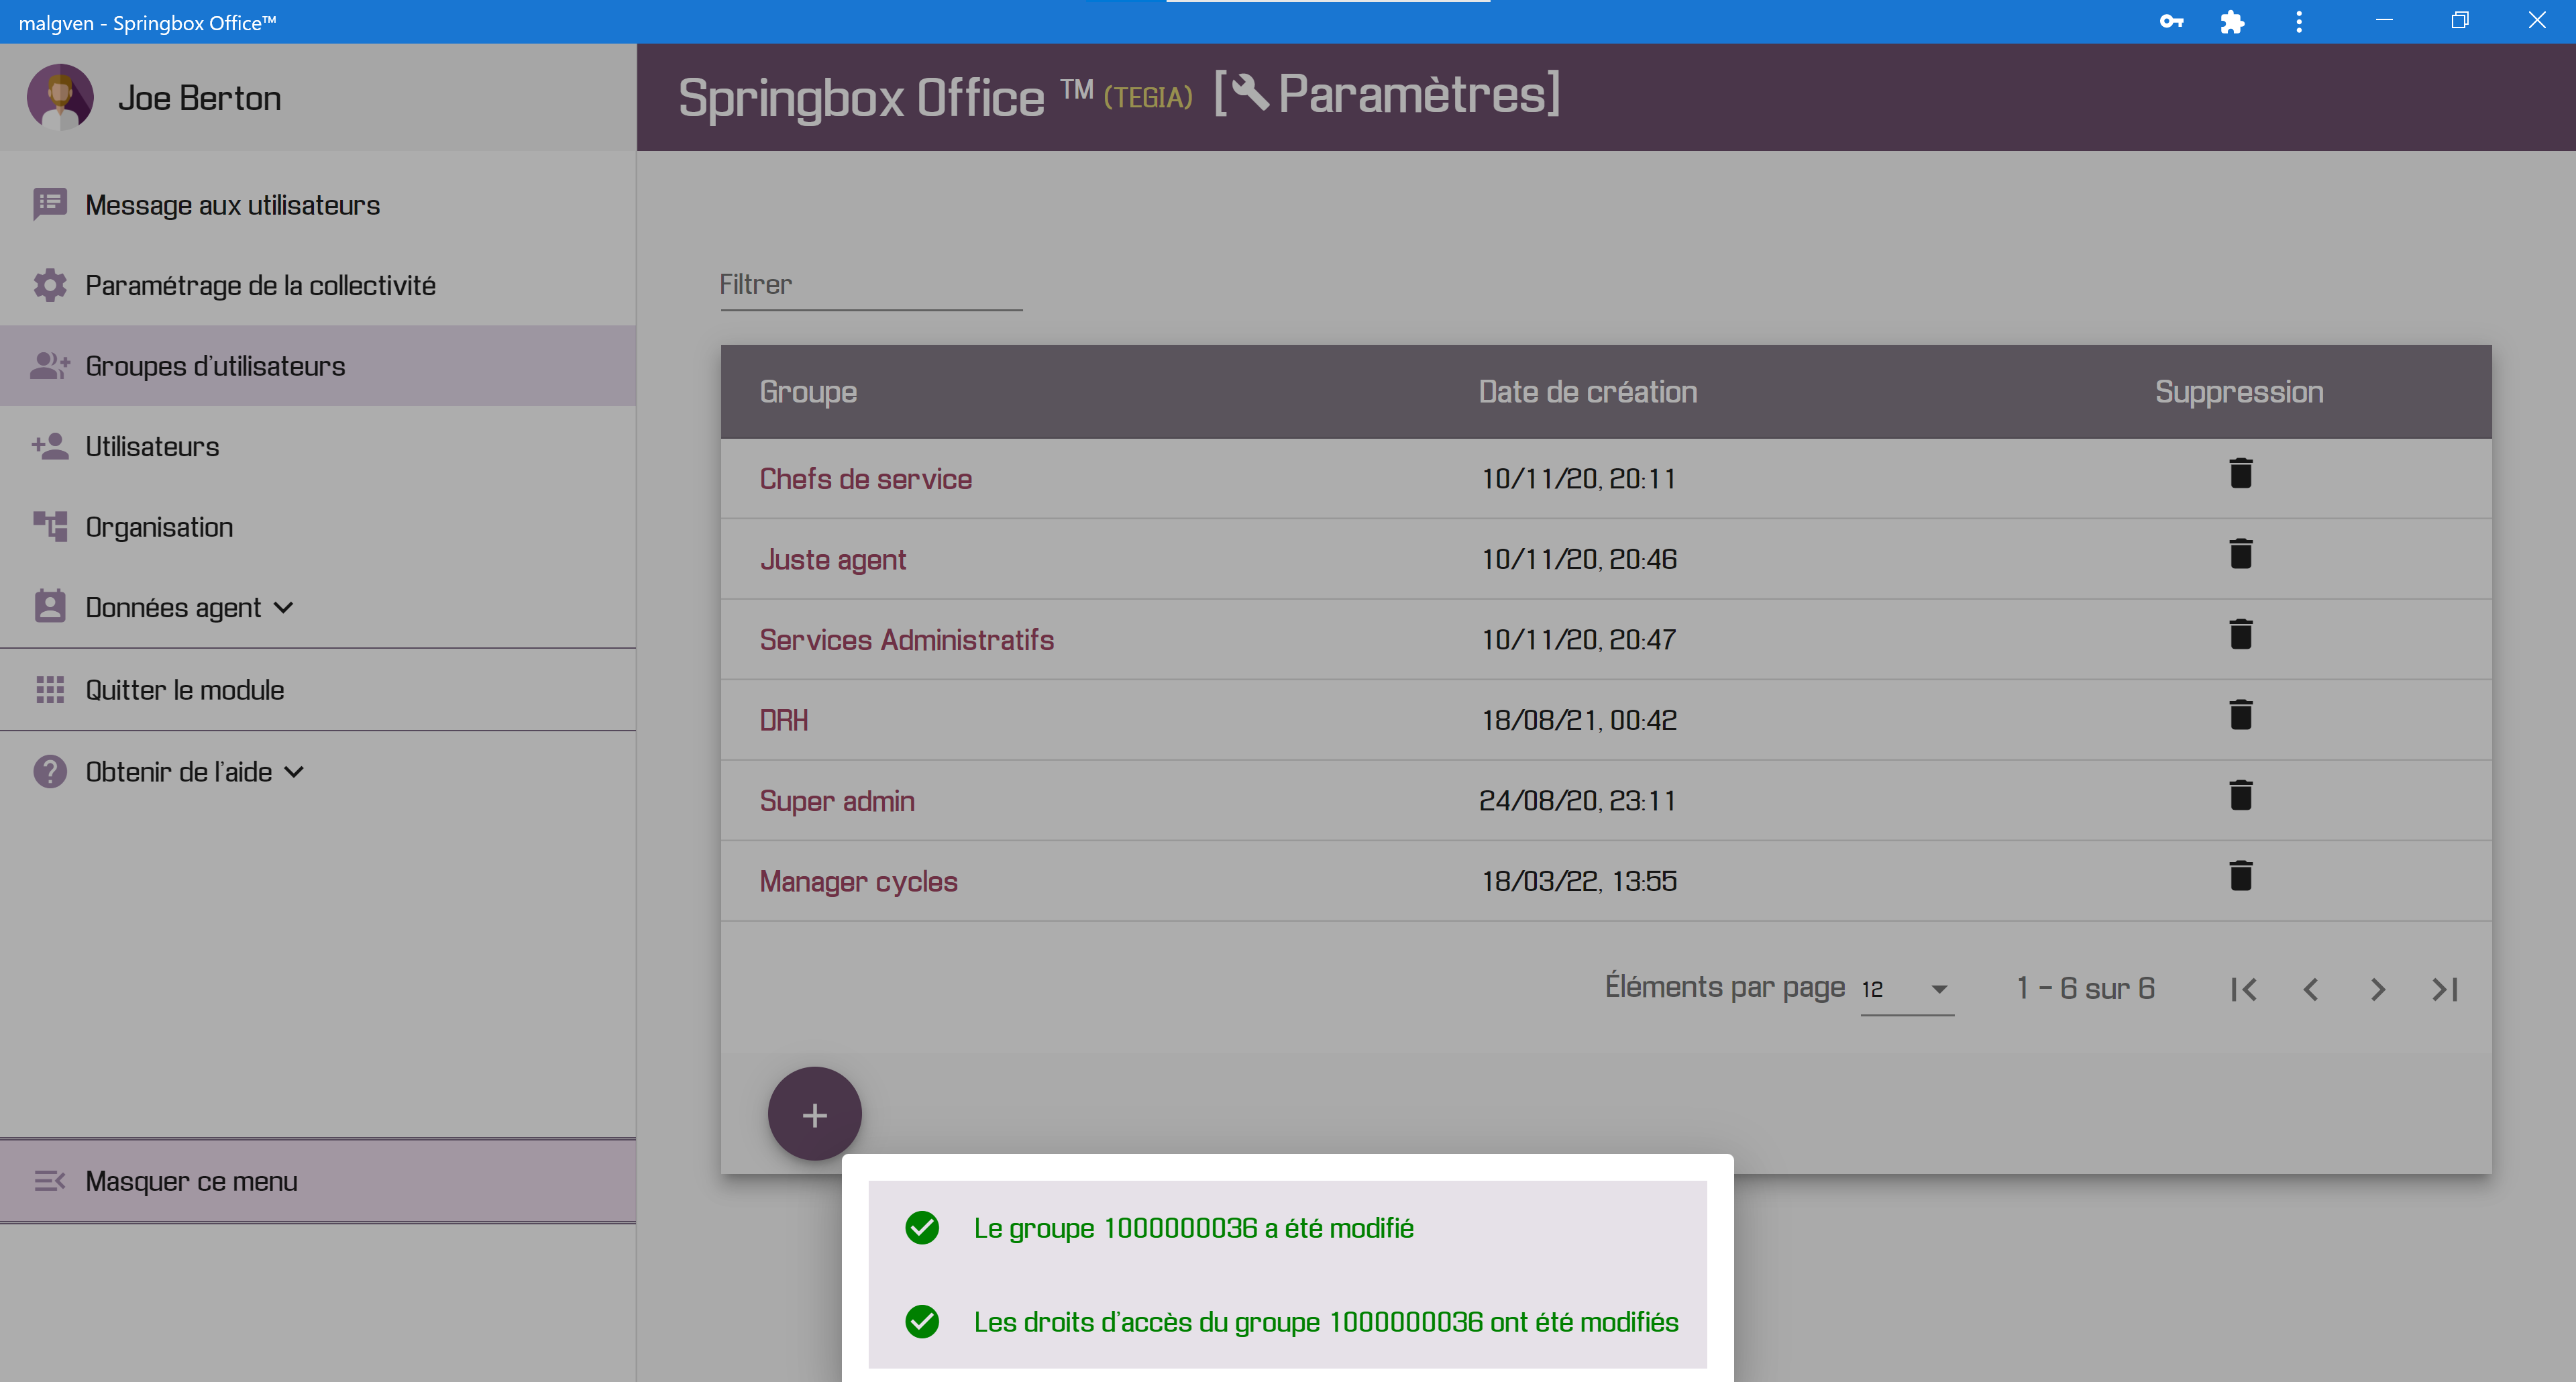
Task: Open the DRH group
Action: coord(783,720)
